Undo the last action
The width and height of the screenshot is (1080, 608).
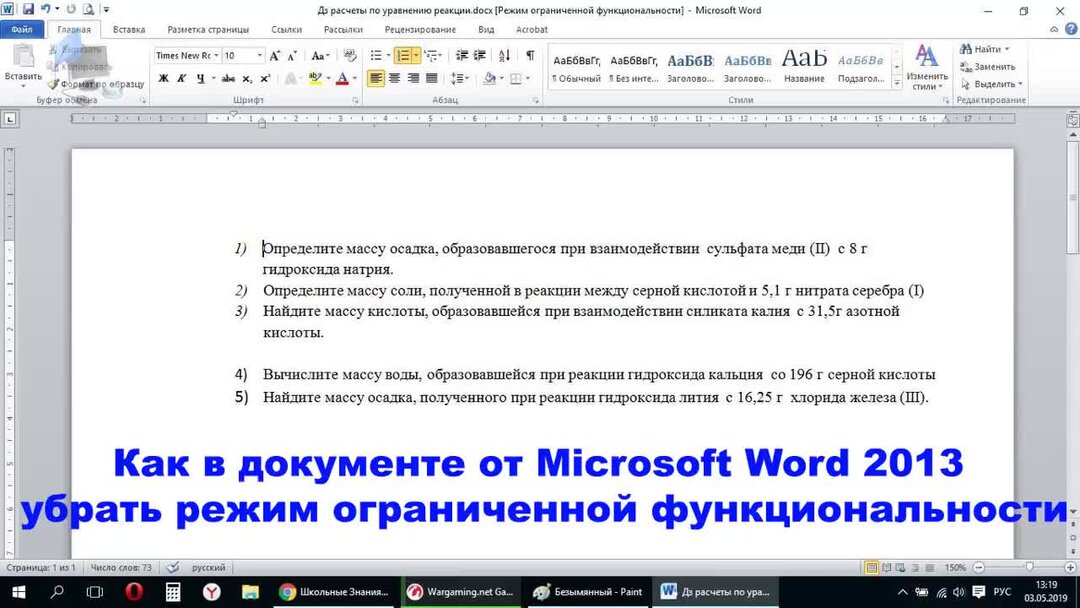tap(45, 10)
